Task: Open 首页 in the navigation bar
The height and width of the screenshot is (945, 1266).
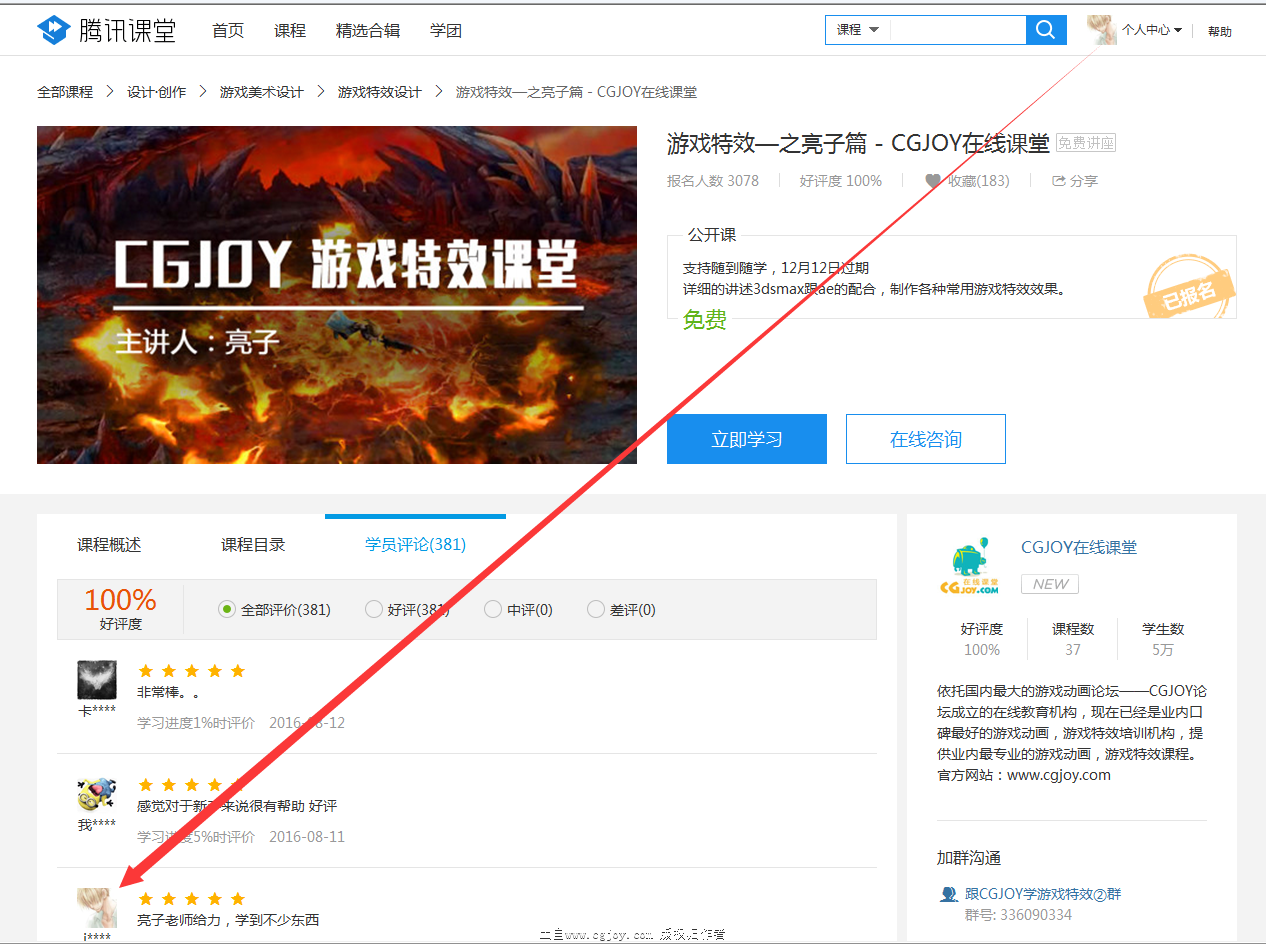Action: click(x=227, y=30)
